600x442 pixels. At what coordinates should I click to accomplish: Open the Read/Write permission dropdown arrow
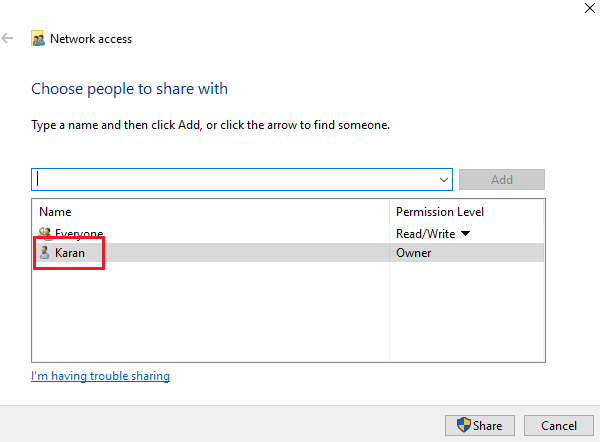tap(465, 234)
